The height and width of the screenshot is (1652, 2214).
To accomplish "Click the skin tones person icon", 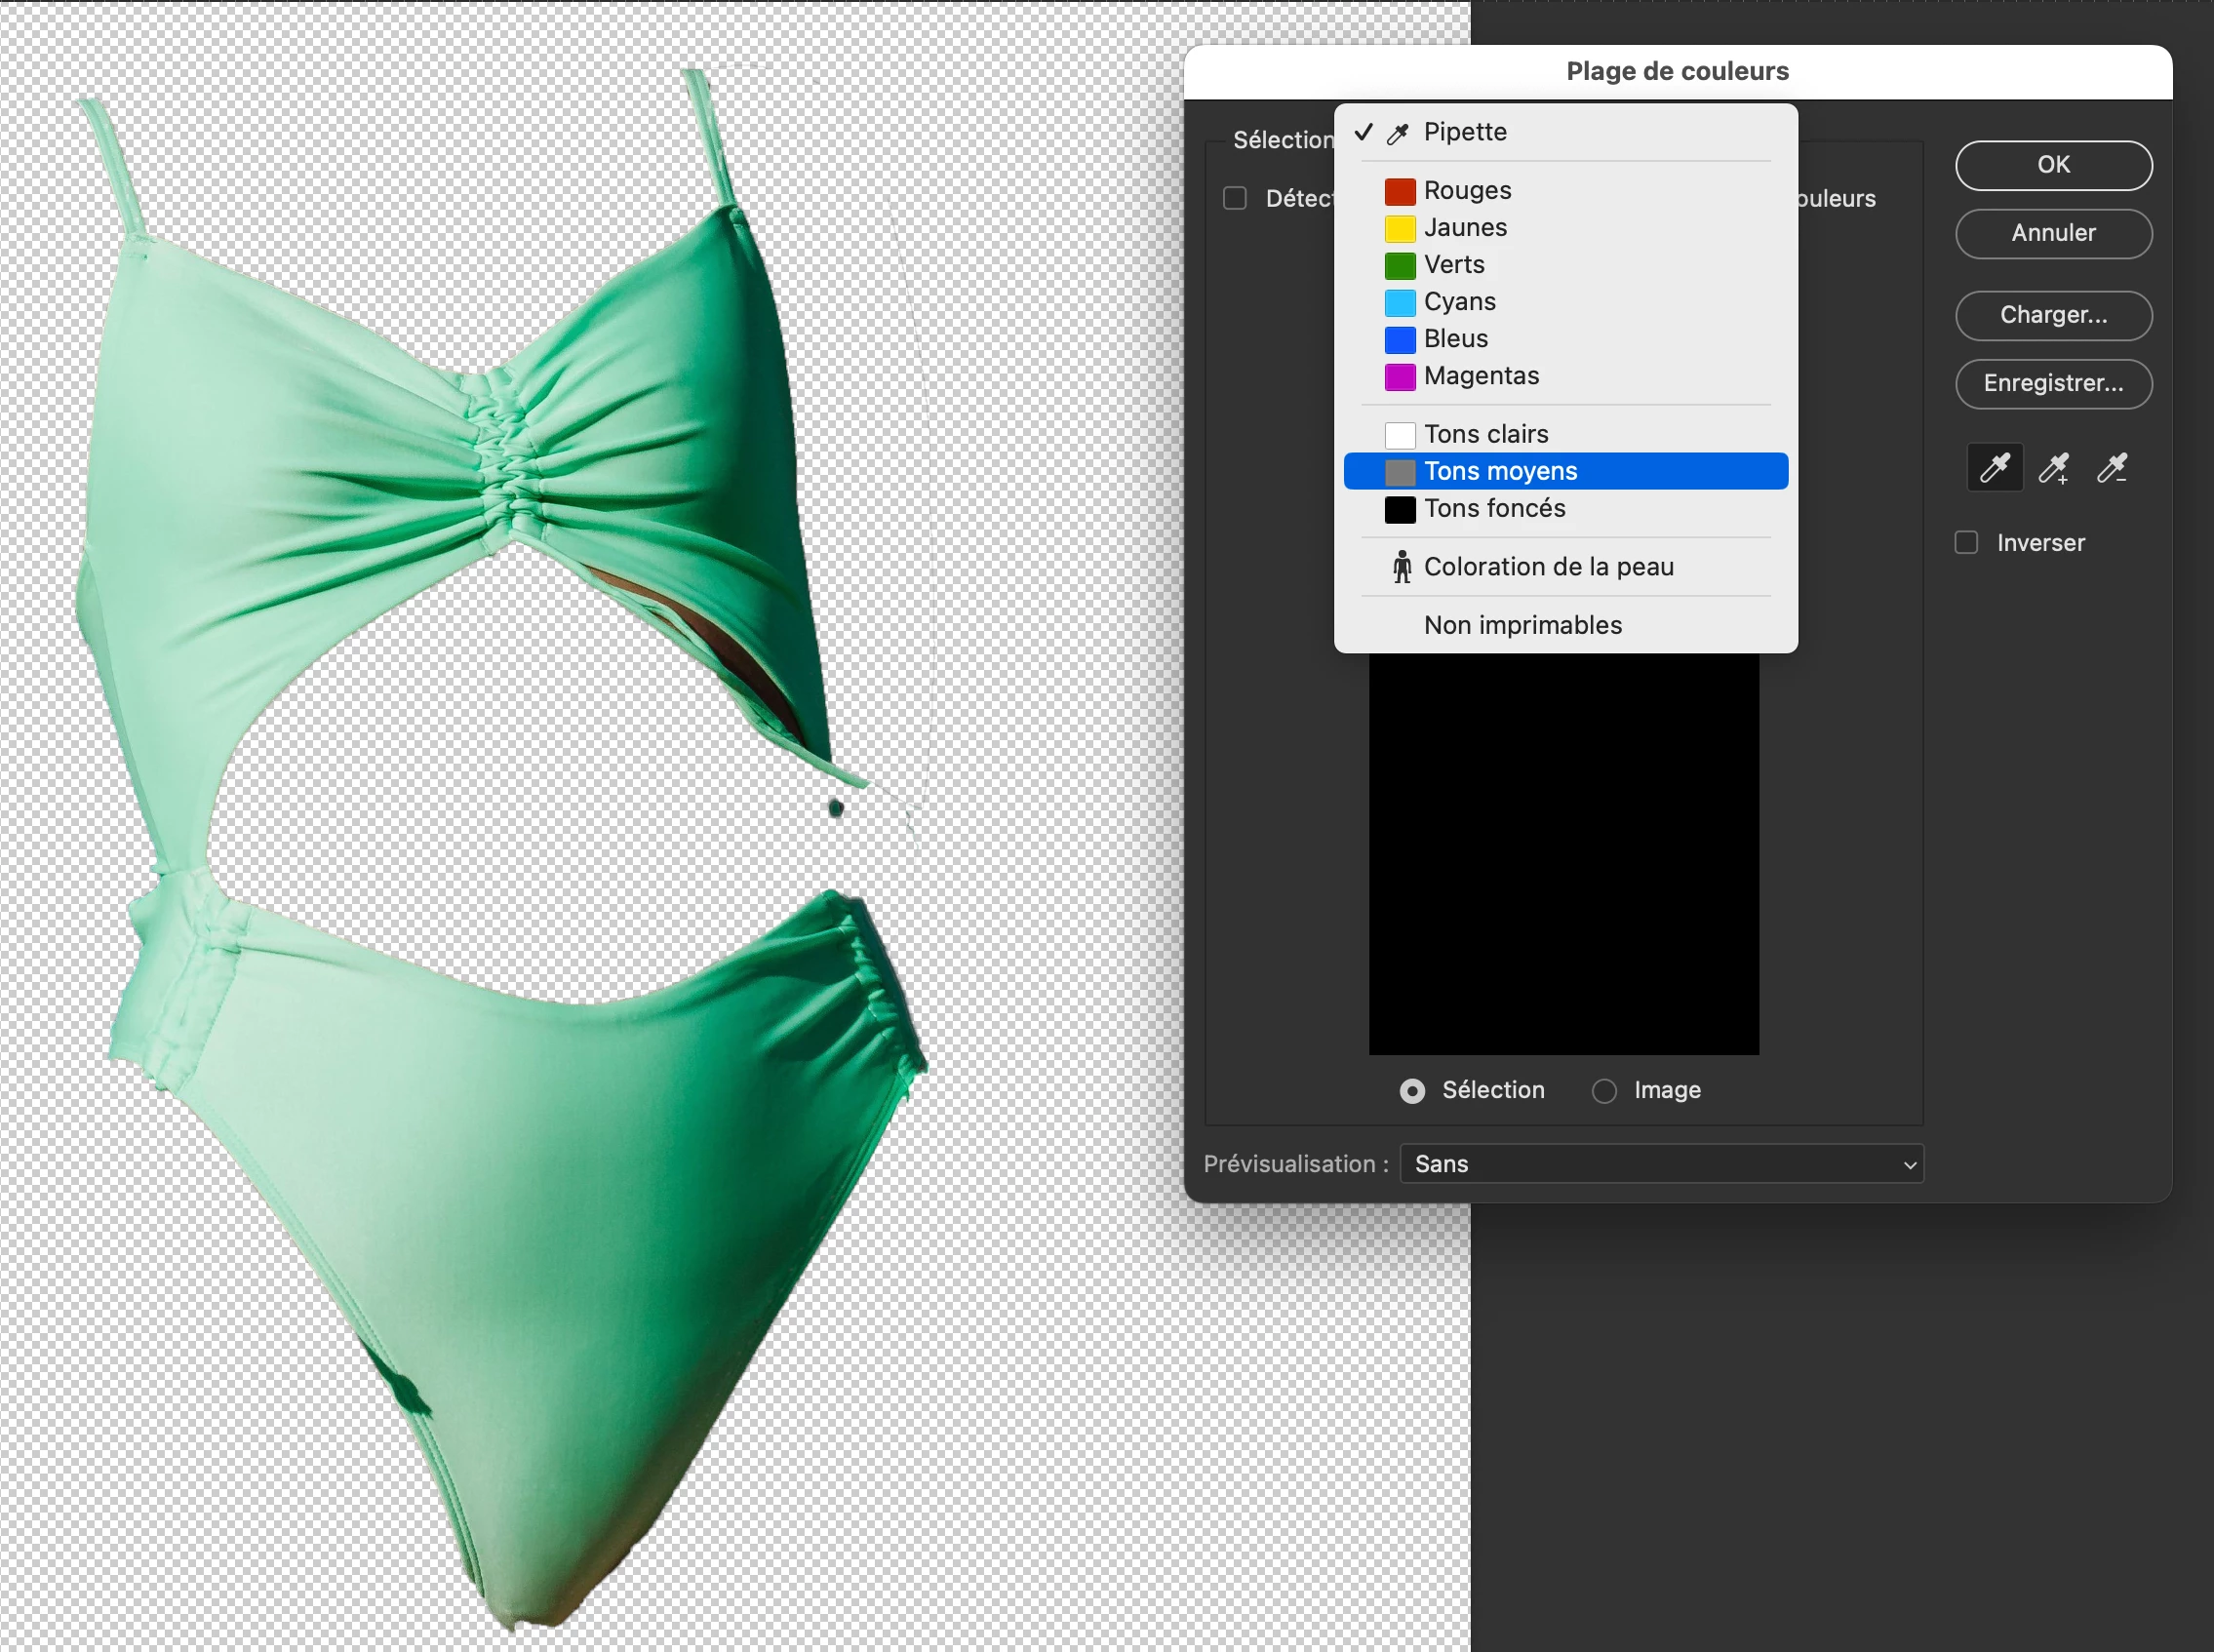I will 1402,567.
